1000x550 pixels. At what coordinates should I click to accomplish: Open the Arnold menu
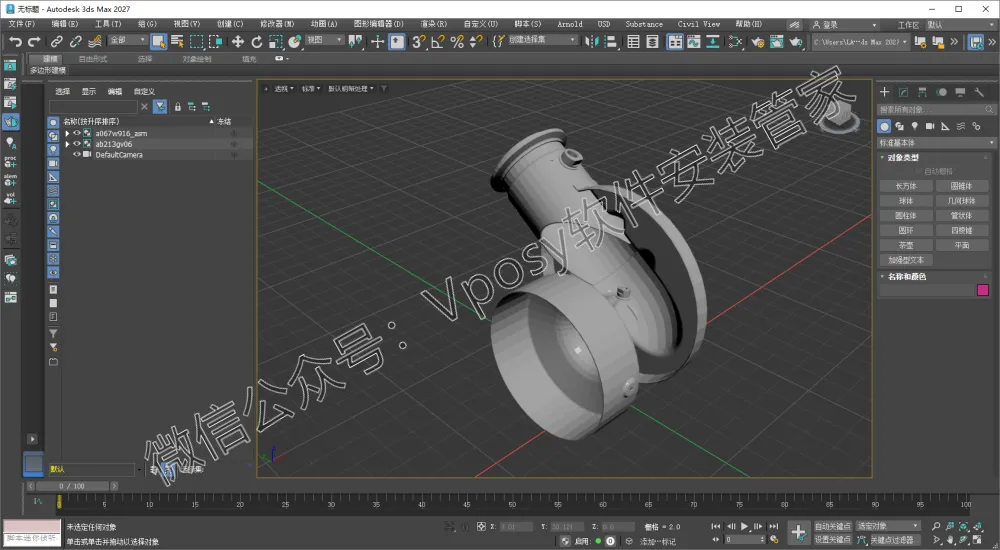point(570,24)
